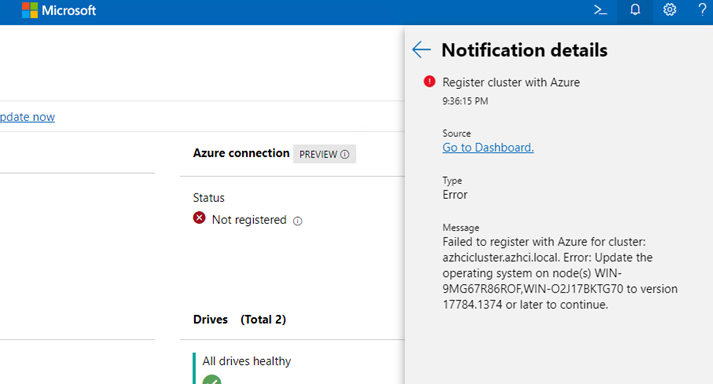Click the info icon next to Not registered
Image resolution: width=713 pixels, height=384 pixels.
coord(297,221)
